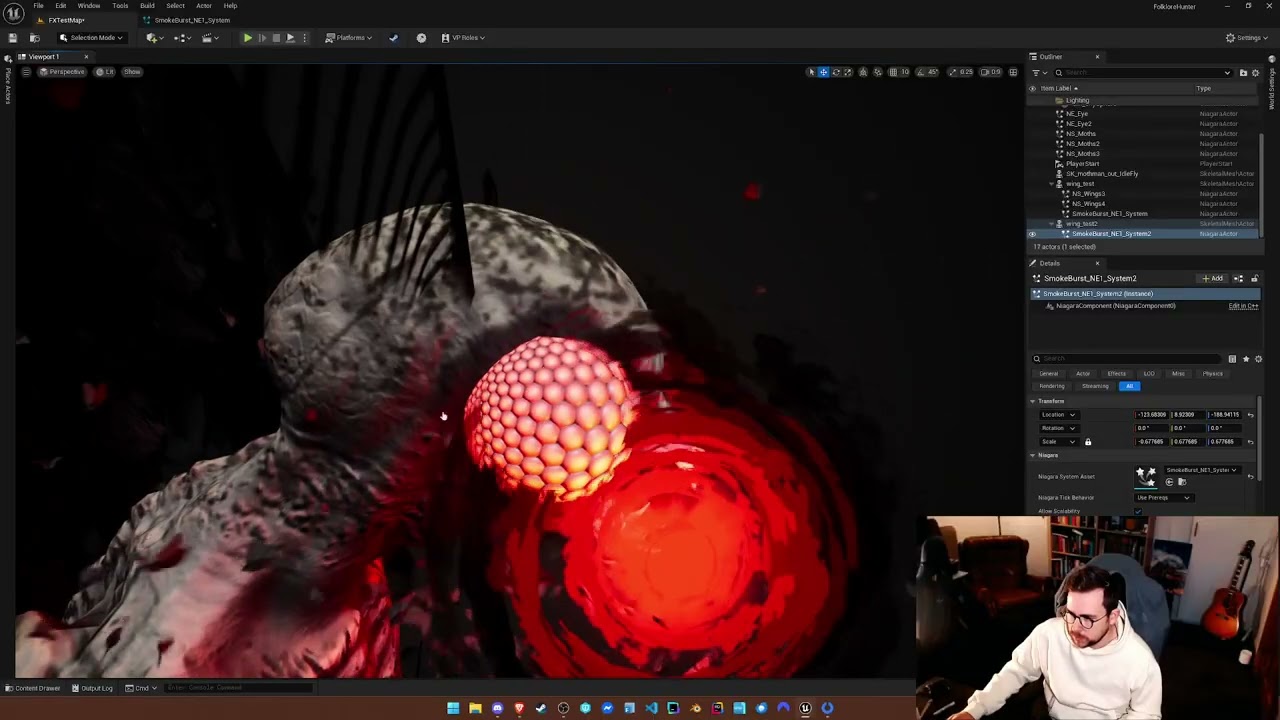The width and height of the screenshot is (1280, 720).
Task: Use selected asset for Niagara System Asset
Action: (x=1169, y=482)
